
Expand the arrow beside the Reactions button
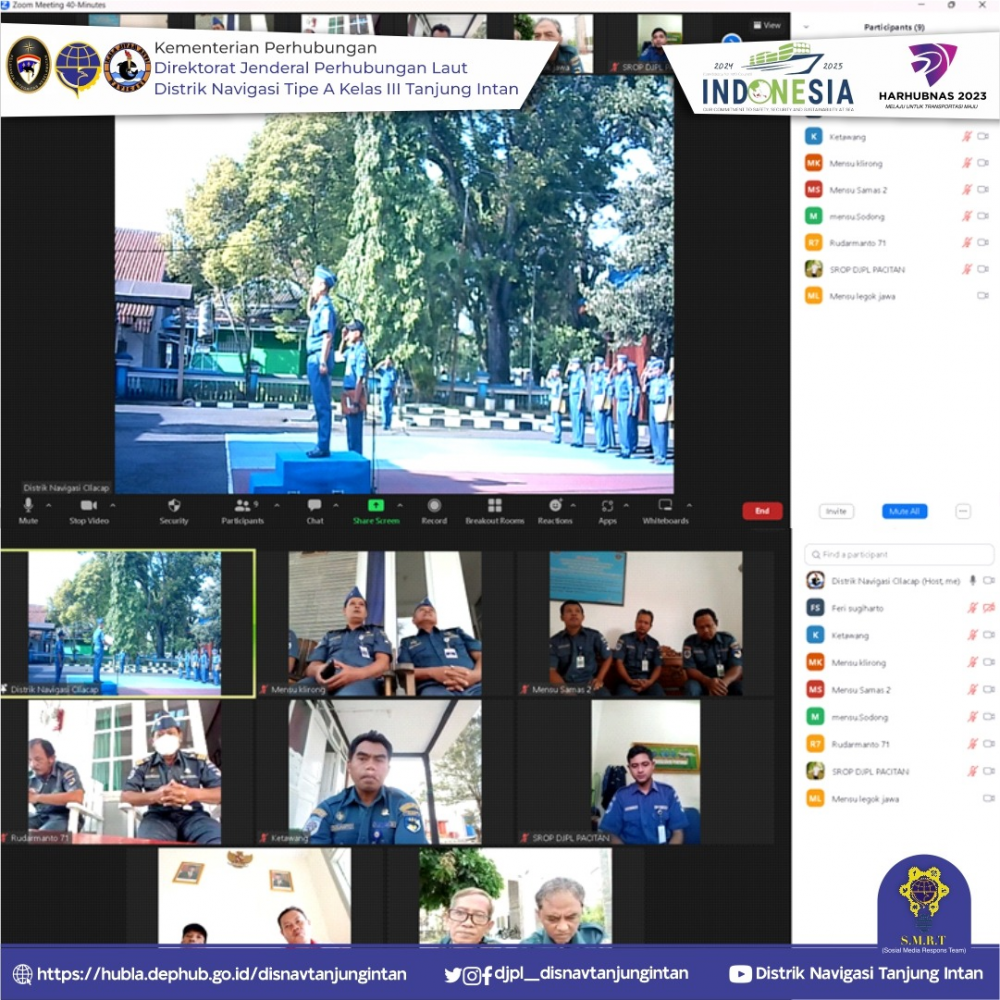click(x=573, y=505)
